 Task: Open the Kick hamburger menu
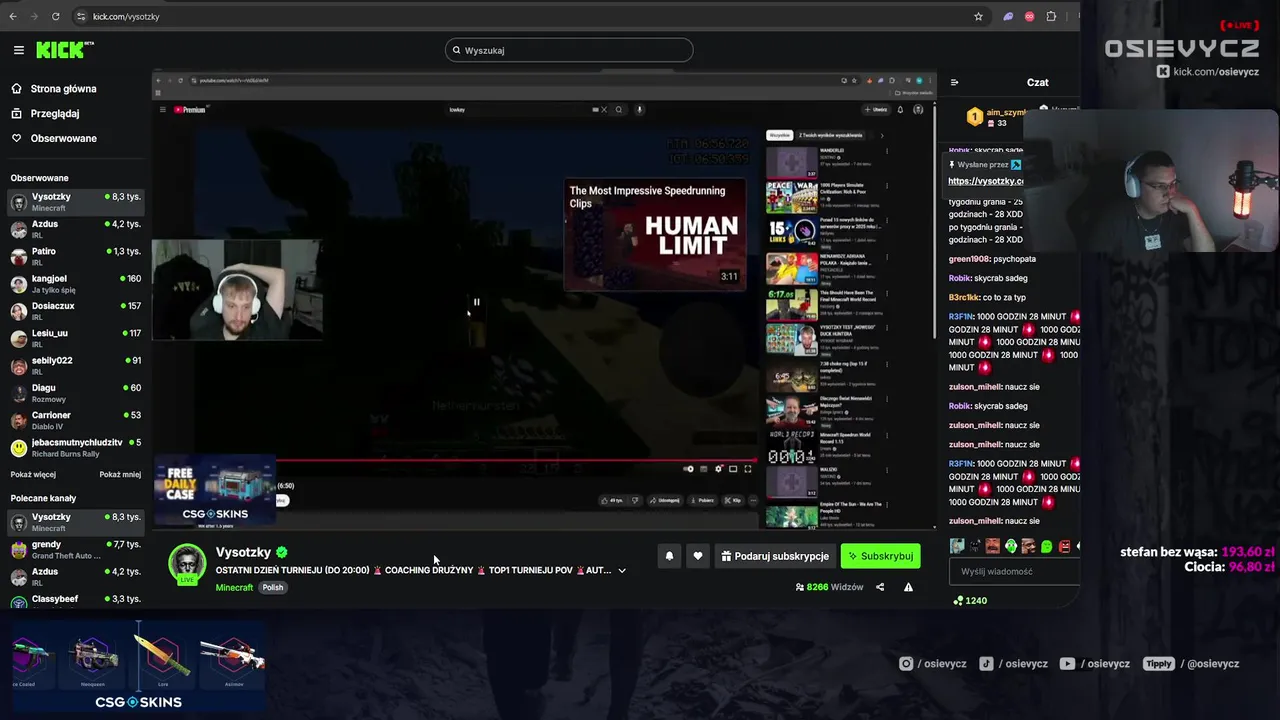[x=18, y=50]
